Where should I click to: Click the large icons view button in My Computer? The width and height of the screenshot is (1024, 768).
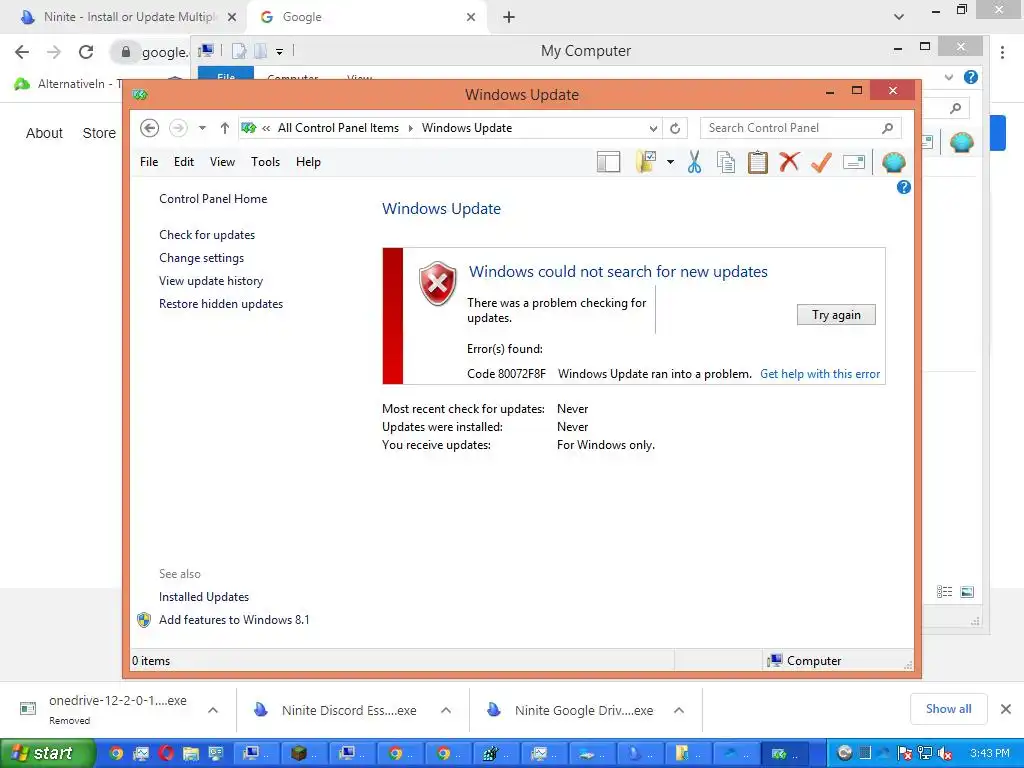pos(967,592)
